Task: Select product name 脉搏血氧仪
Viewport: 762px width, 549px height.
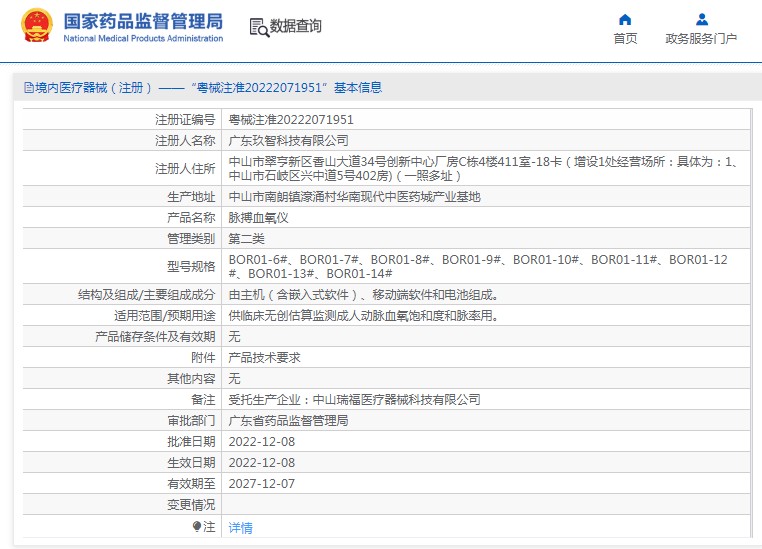Action: point(259,218)
